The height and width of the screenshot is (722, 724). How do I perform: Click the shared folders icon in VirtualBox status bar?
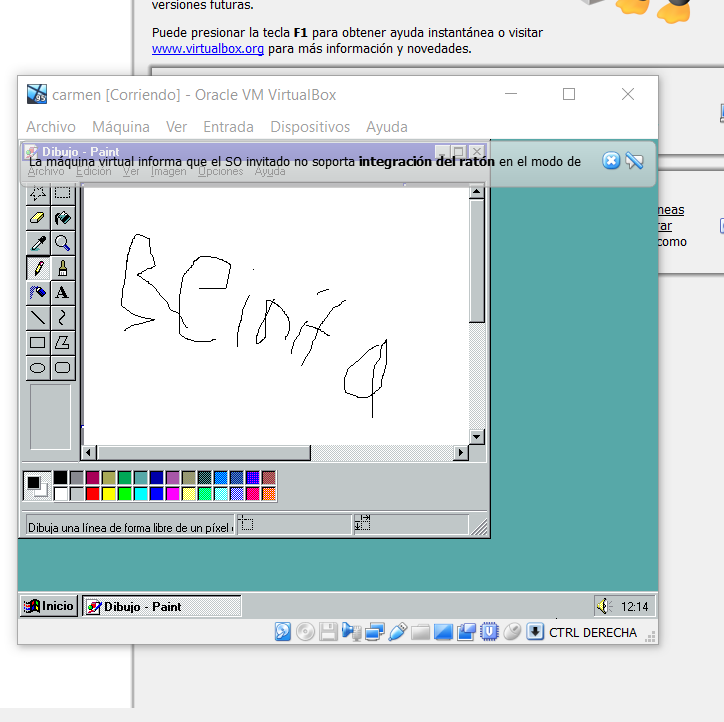click(x=420, y=632)
